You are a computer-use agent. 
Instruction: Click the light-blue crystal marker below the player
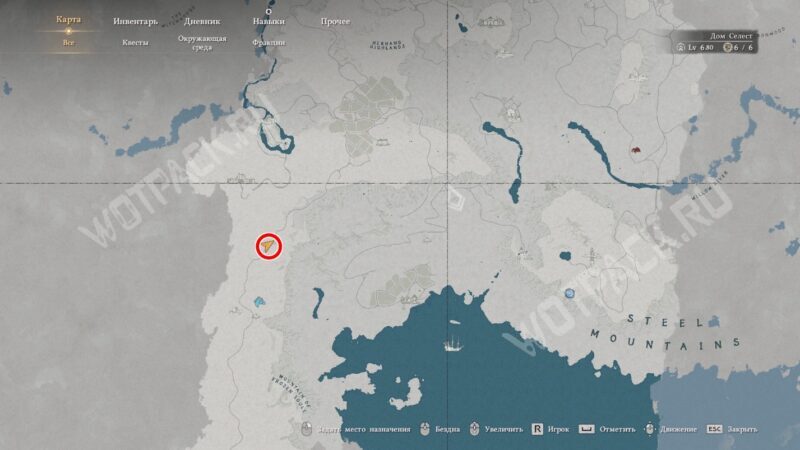pos(259,302)
